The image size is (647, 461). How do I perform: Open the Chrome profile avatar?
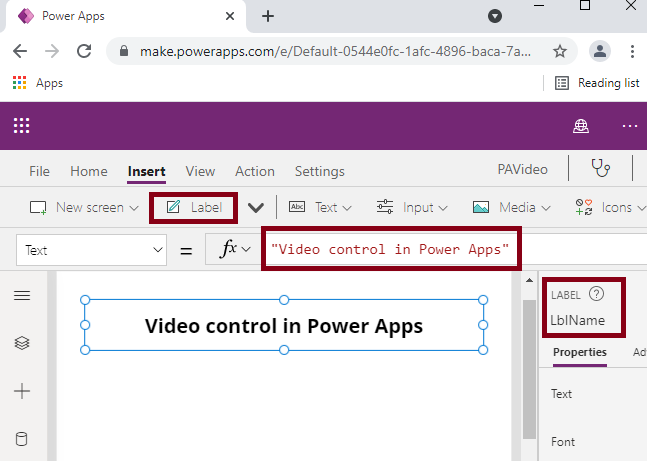coord(600,51)
